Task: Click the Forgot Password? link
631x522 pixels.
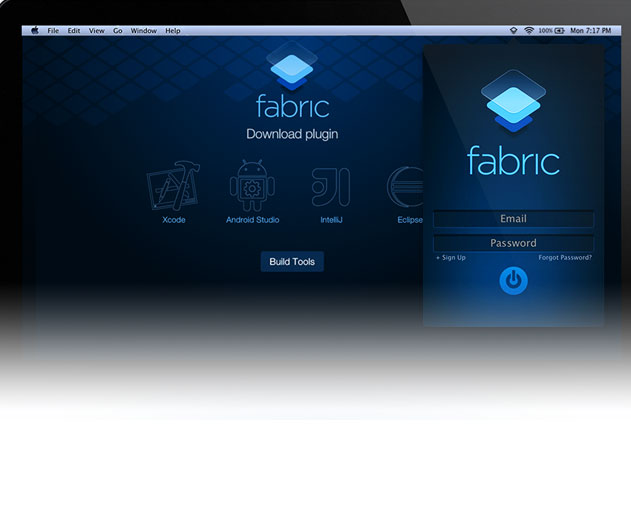Action: point(565,258)
